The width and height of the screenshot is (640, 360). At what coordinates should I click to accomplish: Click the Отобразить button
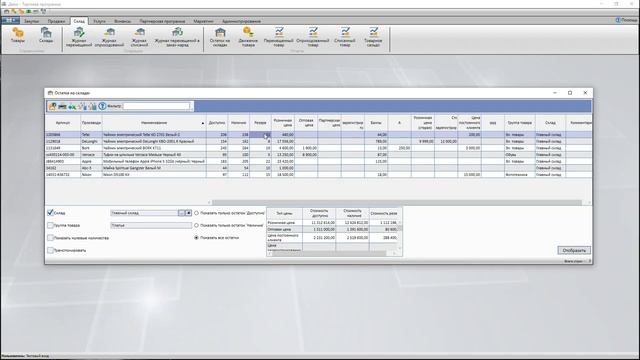click(x=574, y=250)
